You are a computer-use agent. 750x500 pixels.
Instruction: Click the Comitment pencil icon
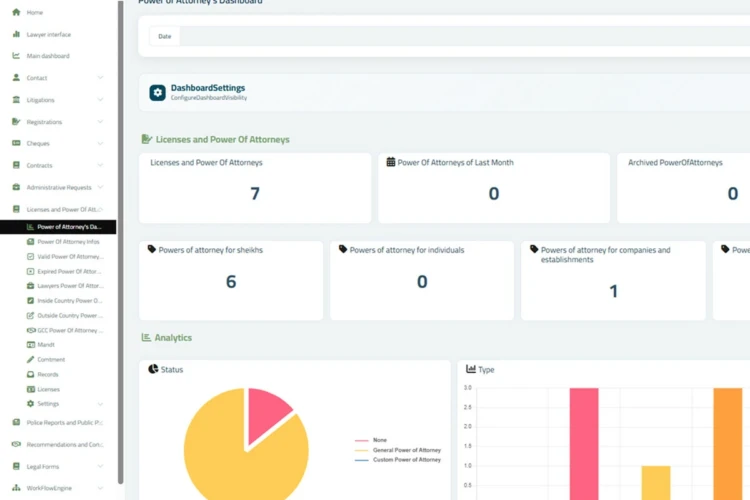[31, 359]
